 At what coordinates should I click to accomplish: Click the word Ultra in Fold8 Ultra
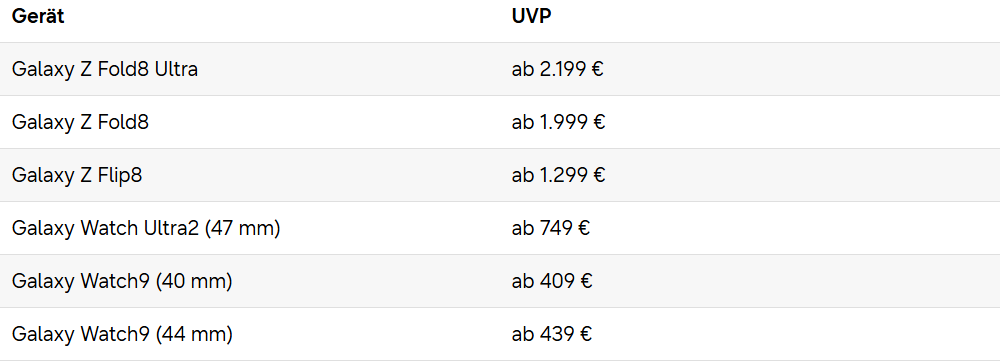[x=176, y=69]
